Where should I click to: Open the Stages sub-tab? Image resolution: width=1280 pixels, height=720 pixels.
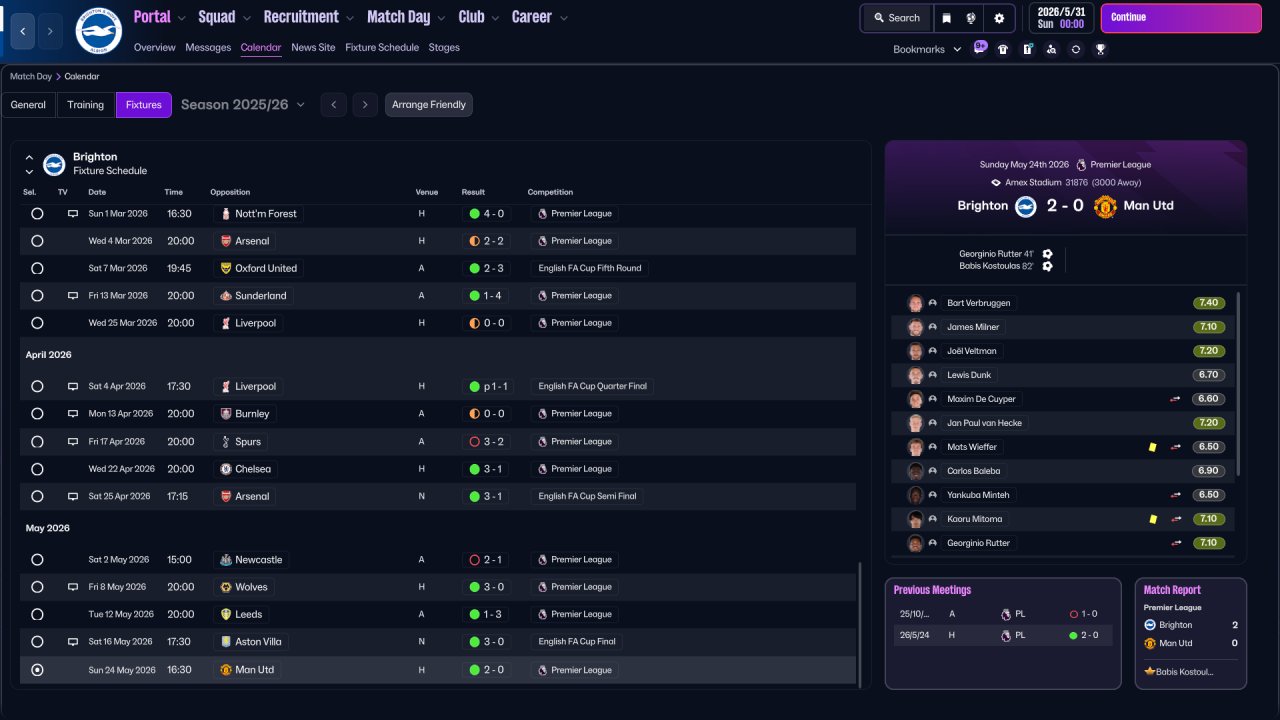pos(444,48)
